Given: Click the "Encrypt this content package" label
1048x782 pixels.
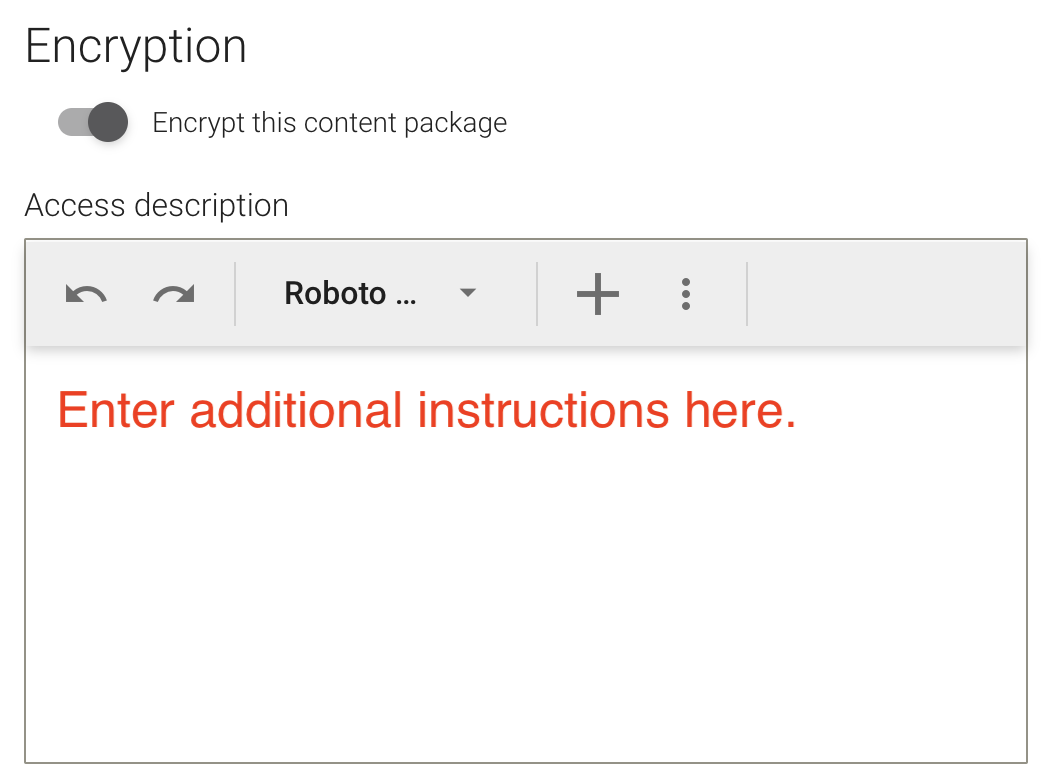Looking at the screenshot, I should (x=330, y=123).
